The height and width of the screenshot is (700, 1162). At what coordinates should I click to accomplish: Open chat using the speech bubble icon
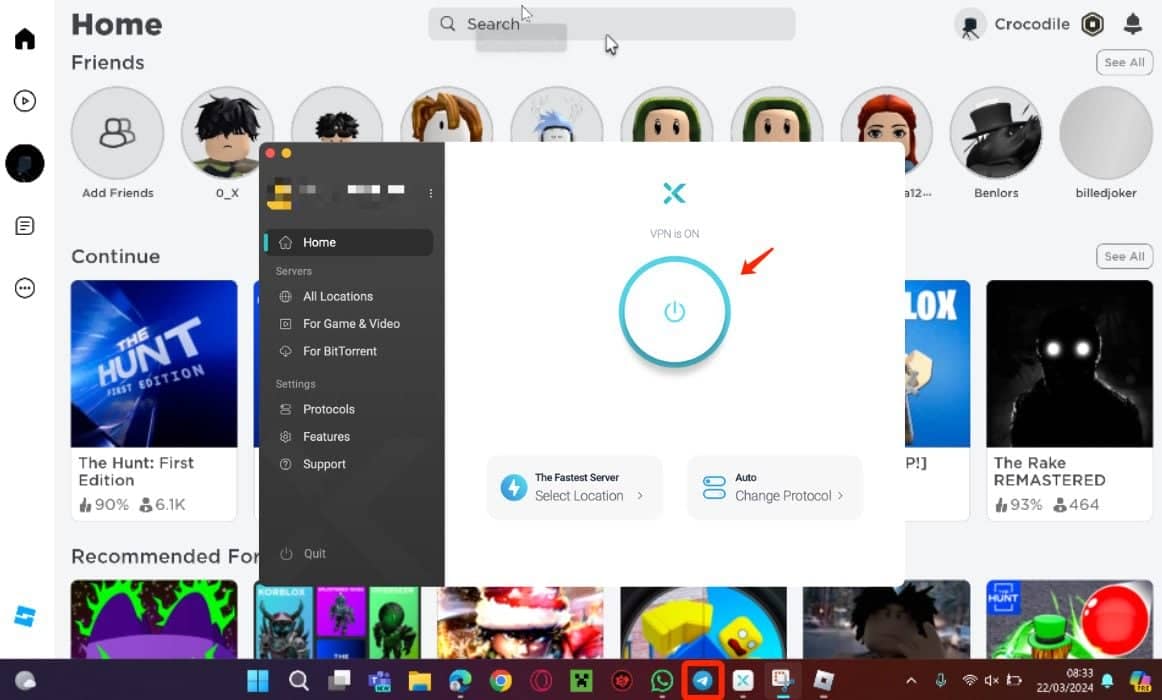pos(24,225)
